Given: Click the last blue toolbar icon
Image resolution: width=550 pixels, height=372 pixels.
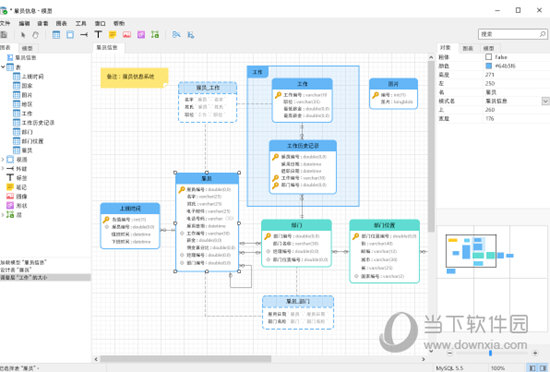Looking at the screenshot, I should tap(191, 35).
